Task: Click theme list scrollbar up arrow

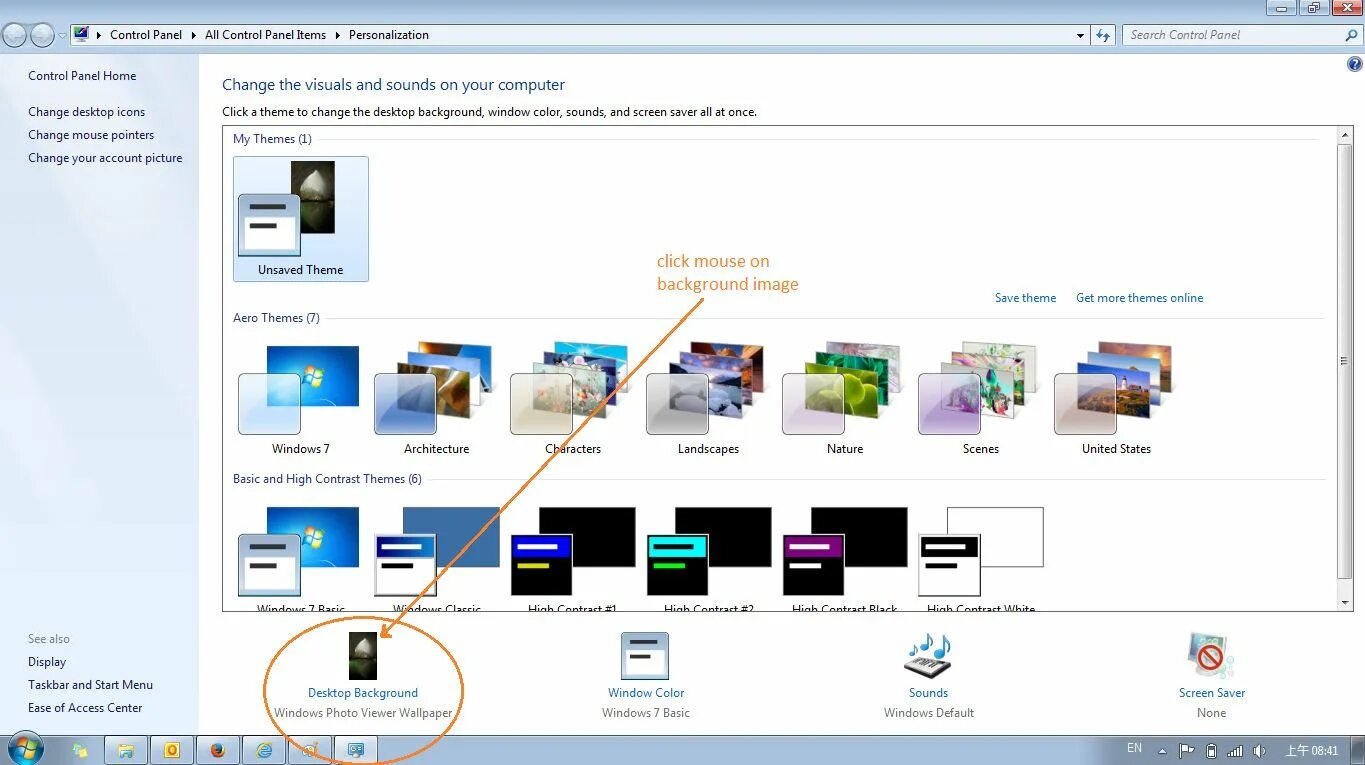Action: coord(1345,135)
